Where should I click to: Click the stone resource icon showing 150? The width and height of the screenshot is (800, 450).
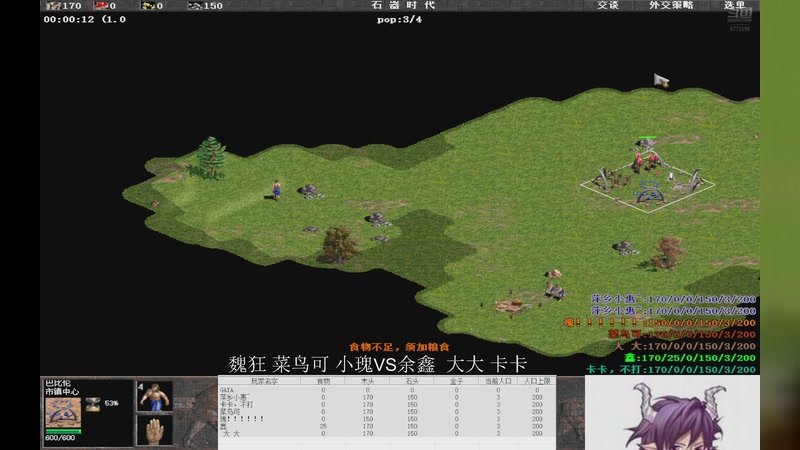(x=194, y=6)
